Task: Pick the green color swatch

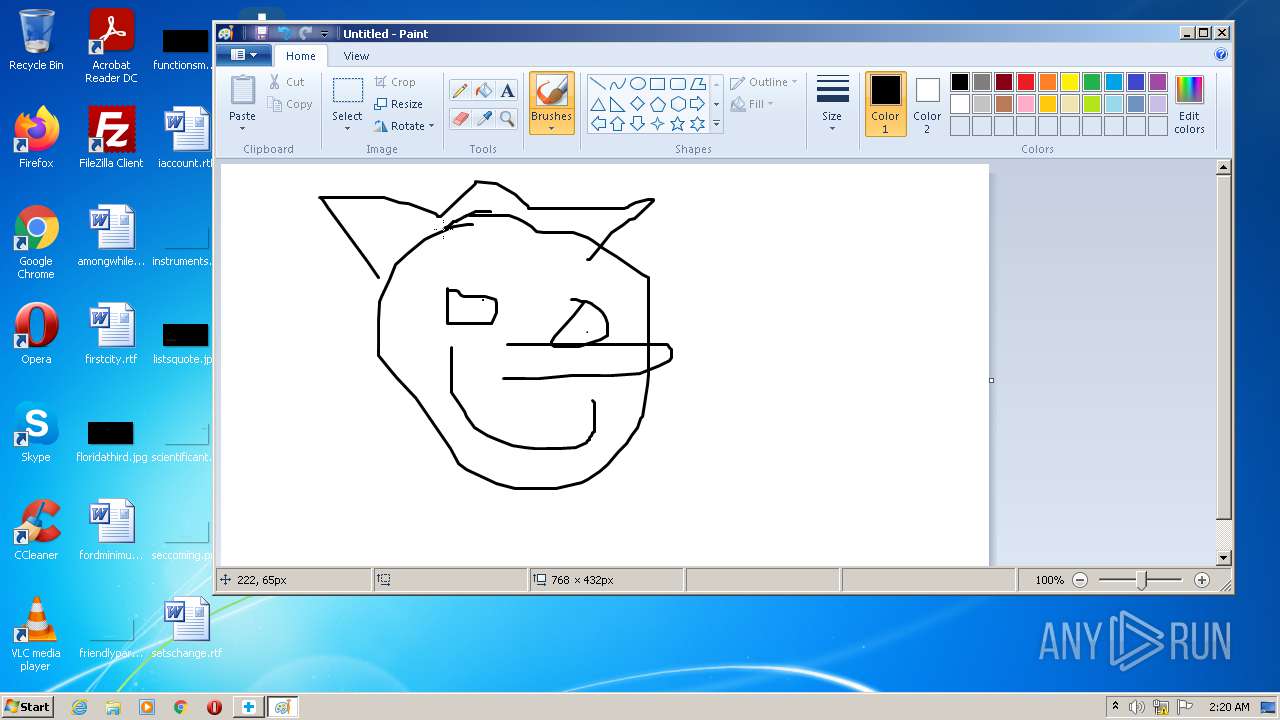Action: tap(1092, 82)
